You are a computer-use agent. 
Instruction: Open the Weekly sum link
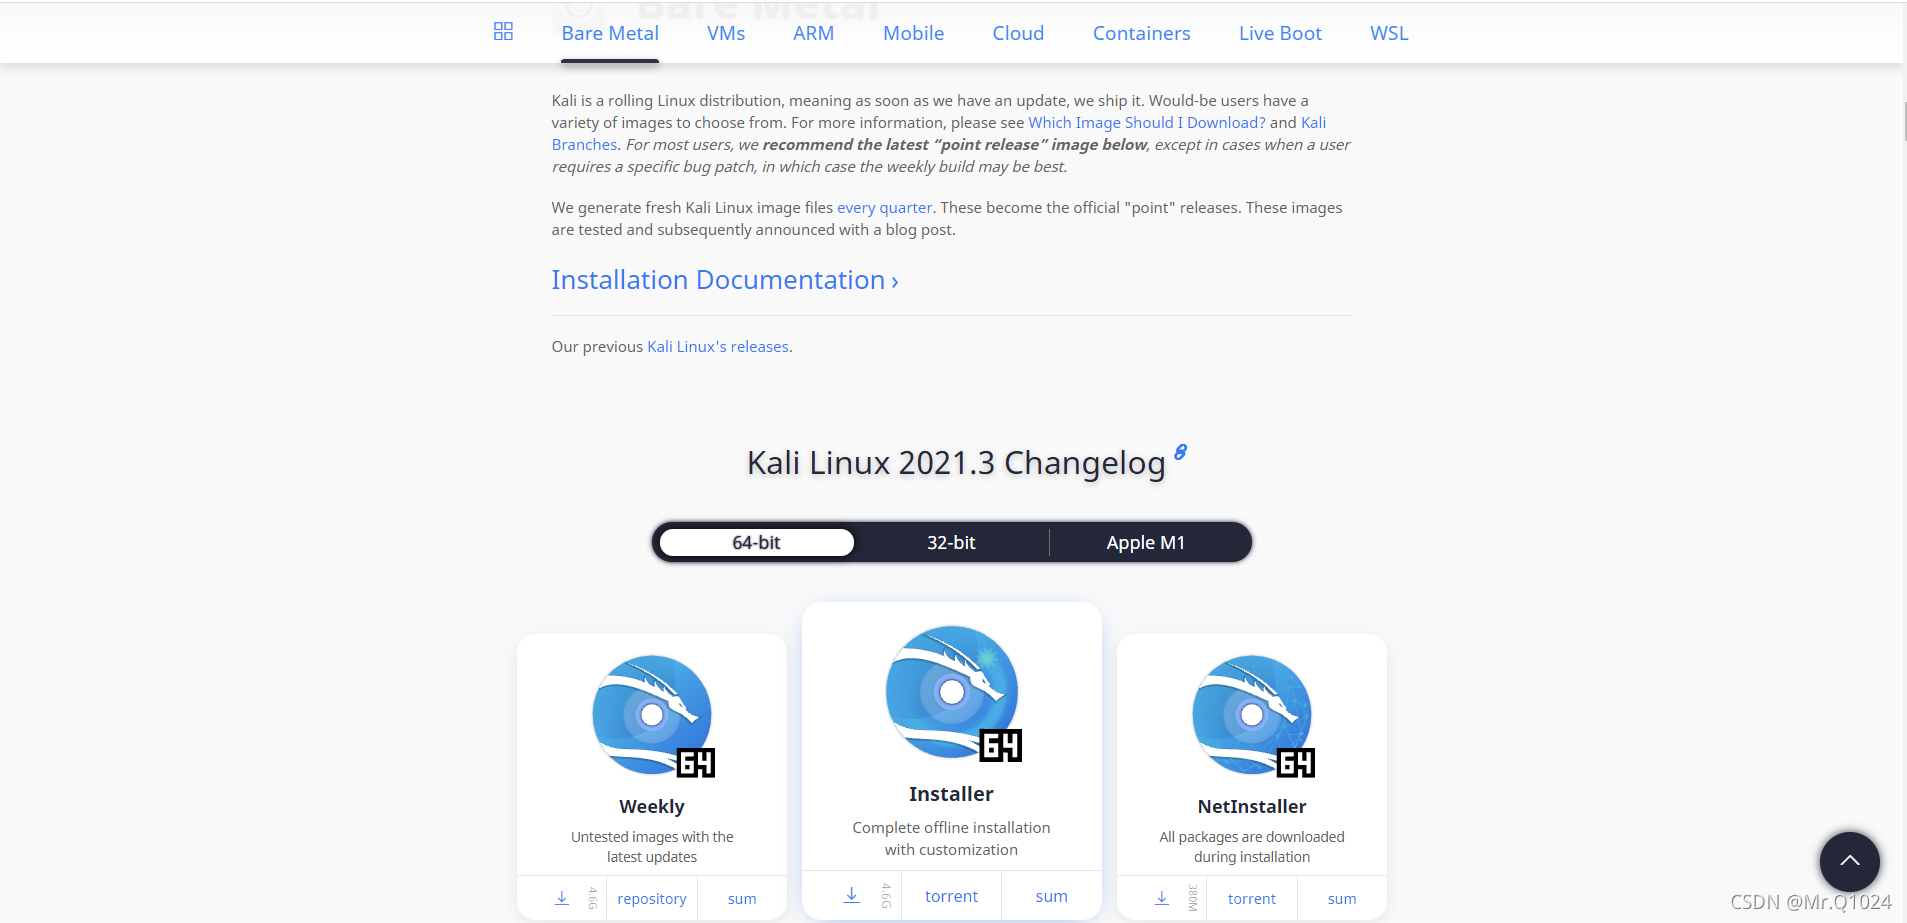coord(742,898)
